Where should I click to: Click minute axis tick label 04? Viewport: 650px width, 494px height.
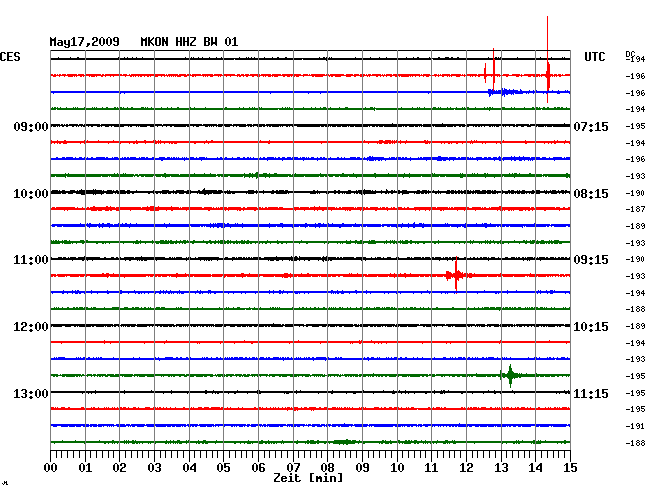coord(189,467)
